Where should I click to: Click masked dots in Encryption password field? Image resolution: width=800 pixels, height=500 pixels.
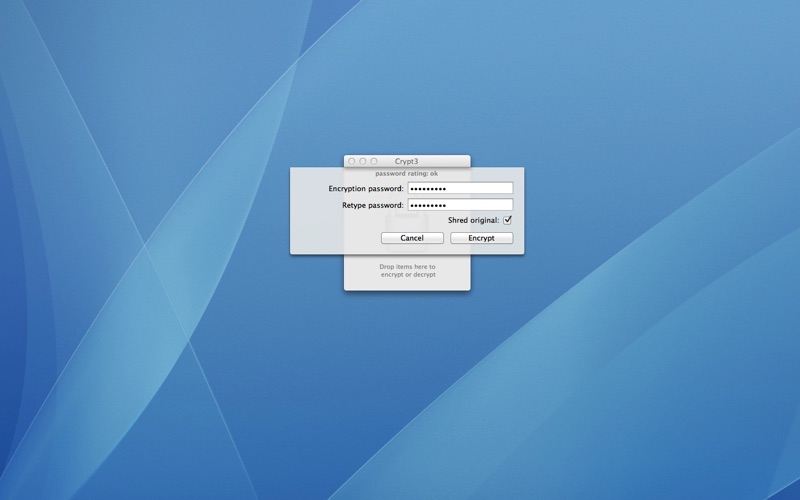428,188
